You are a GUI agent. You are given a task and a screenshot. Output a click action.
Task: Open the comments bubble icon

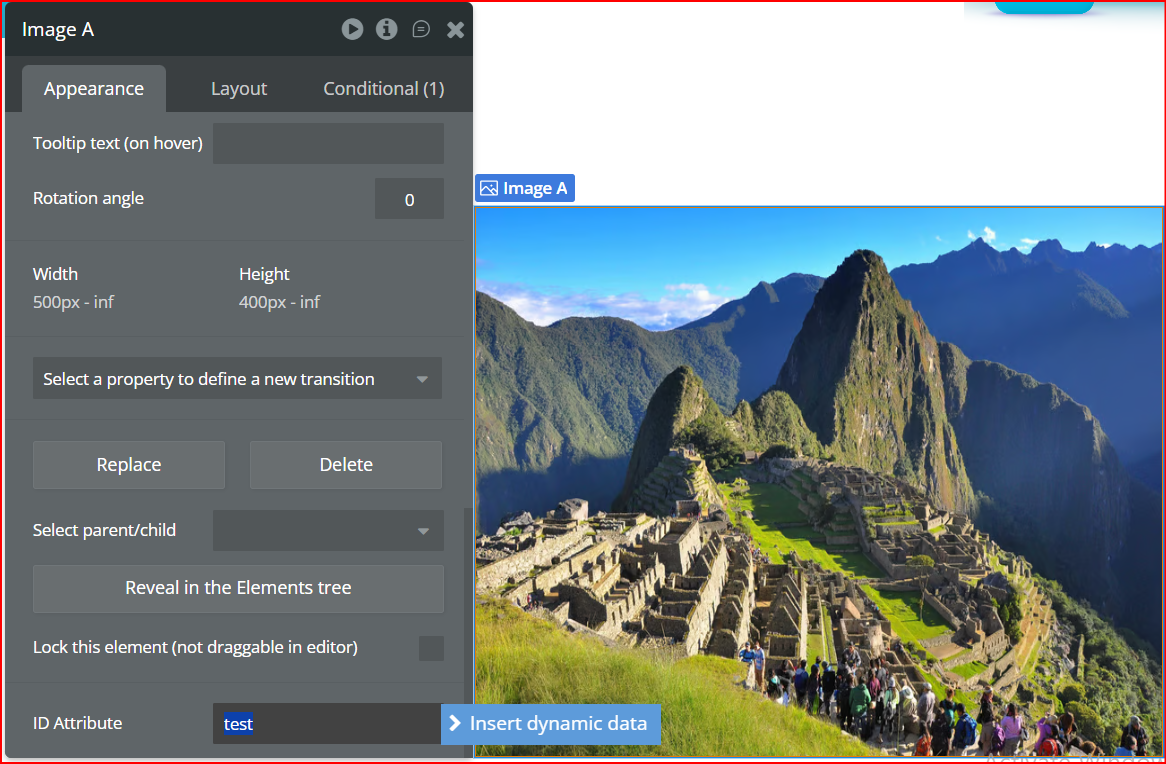click(421, 29)
